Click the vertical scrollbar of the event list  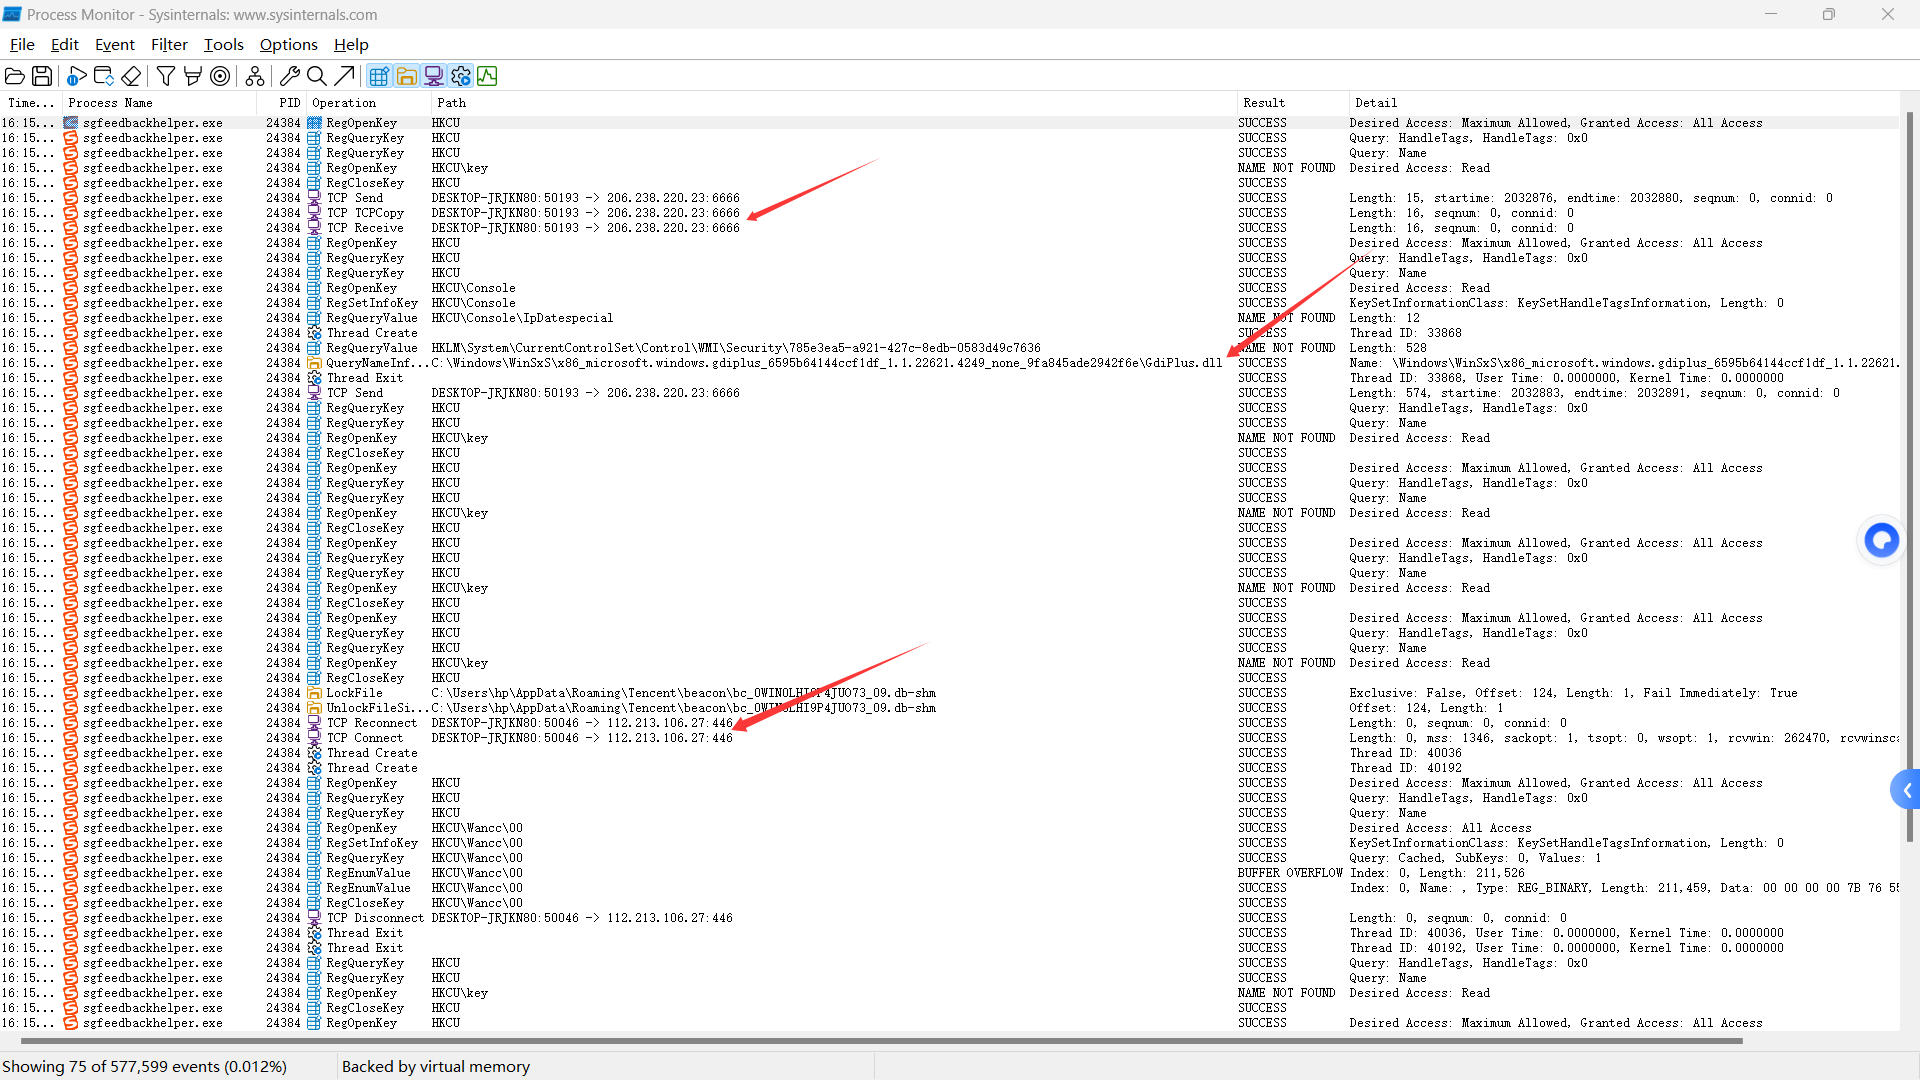(x=1909, y=476)
